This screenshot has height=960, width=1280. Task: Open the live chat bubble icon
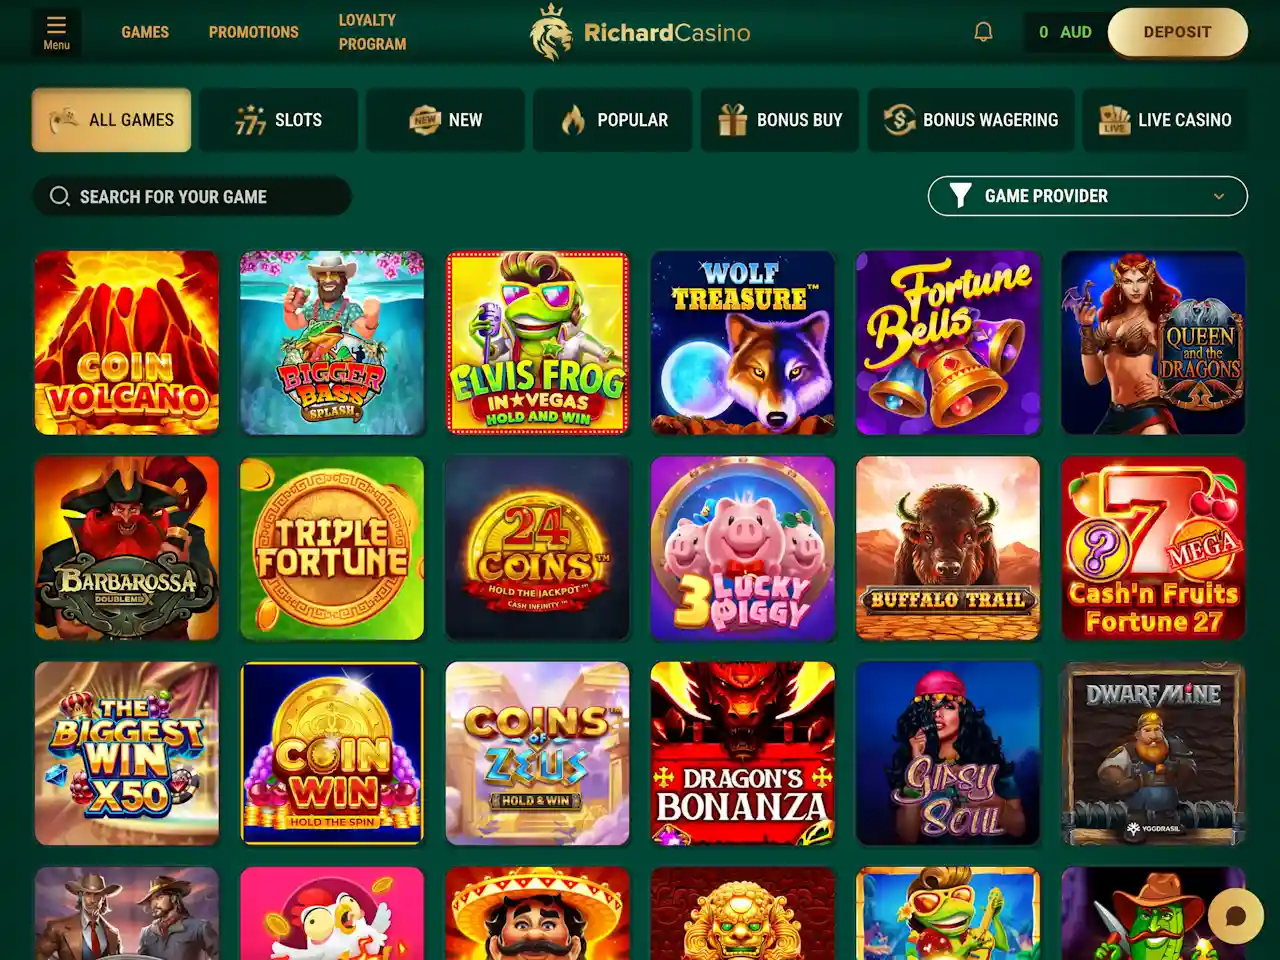(x=1236, y=916)
